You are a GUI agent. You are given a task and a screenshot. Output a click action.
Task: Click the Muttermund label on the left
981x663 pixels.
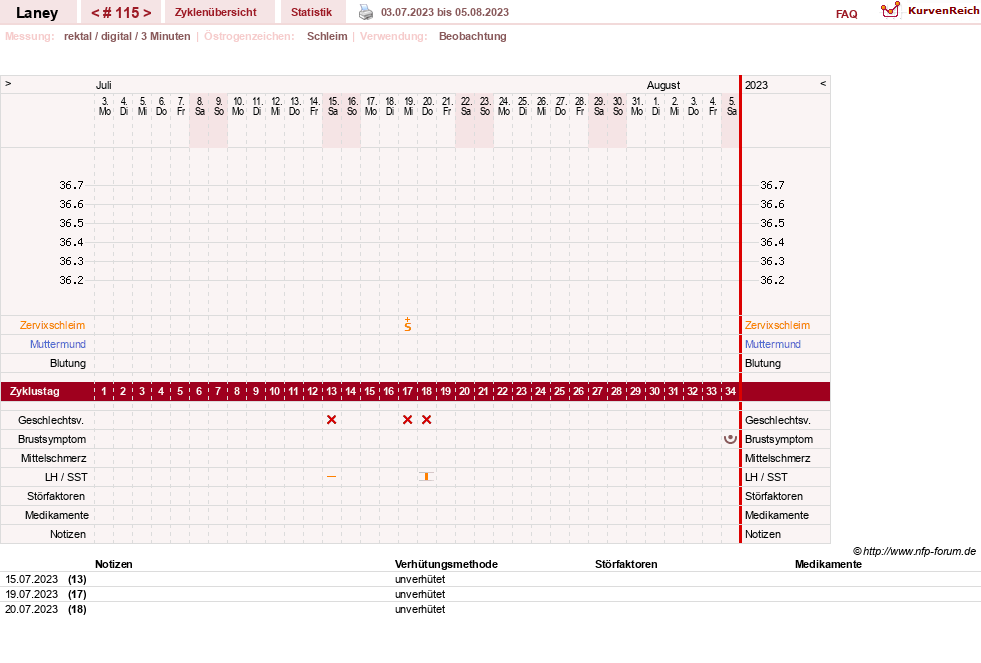coord(58,344)
